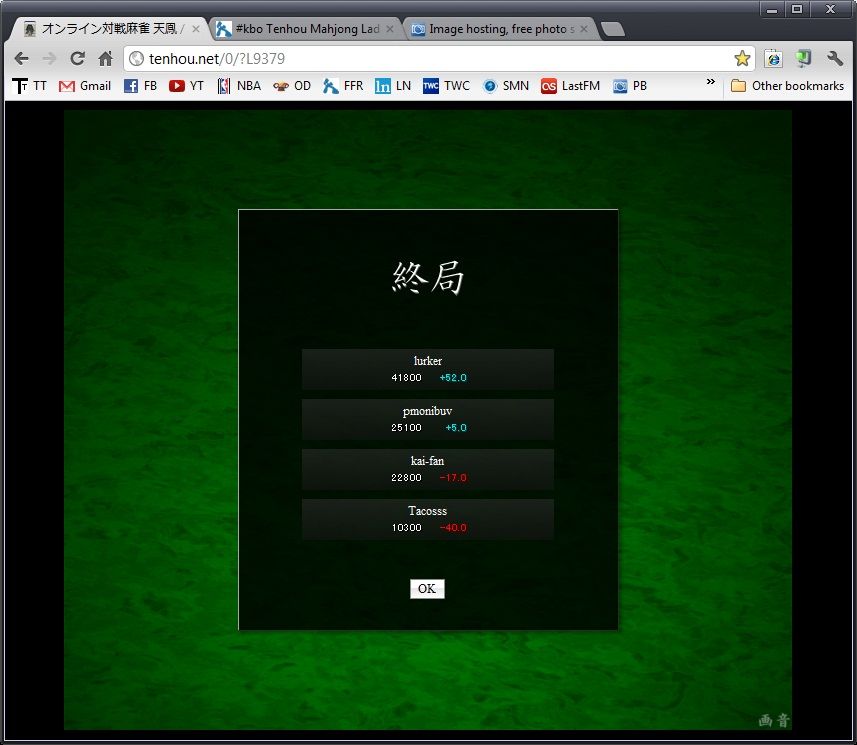This screenshot has height=745, width=857.
Task: Switch to the Image hosting tab
Action: pos(493,29)
